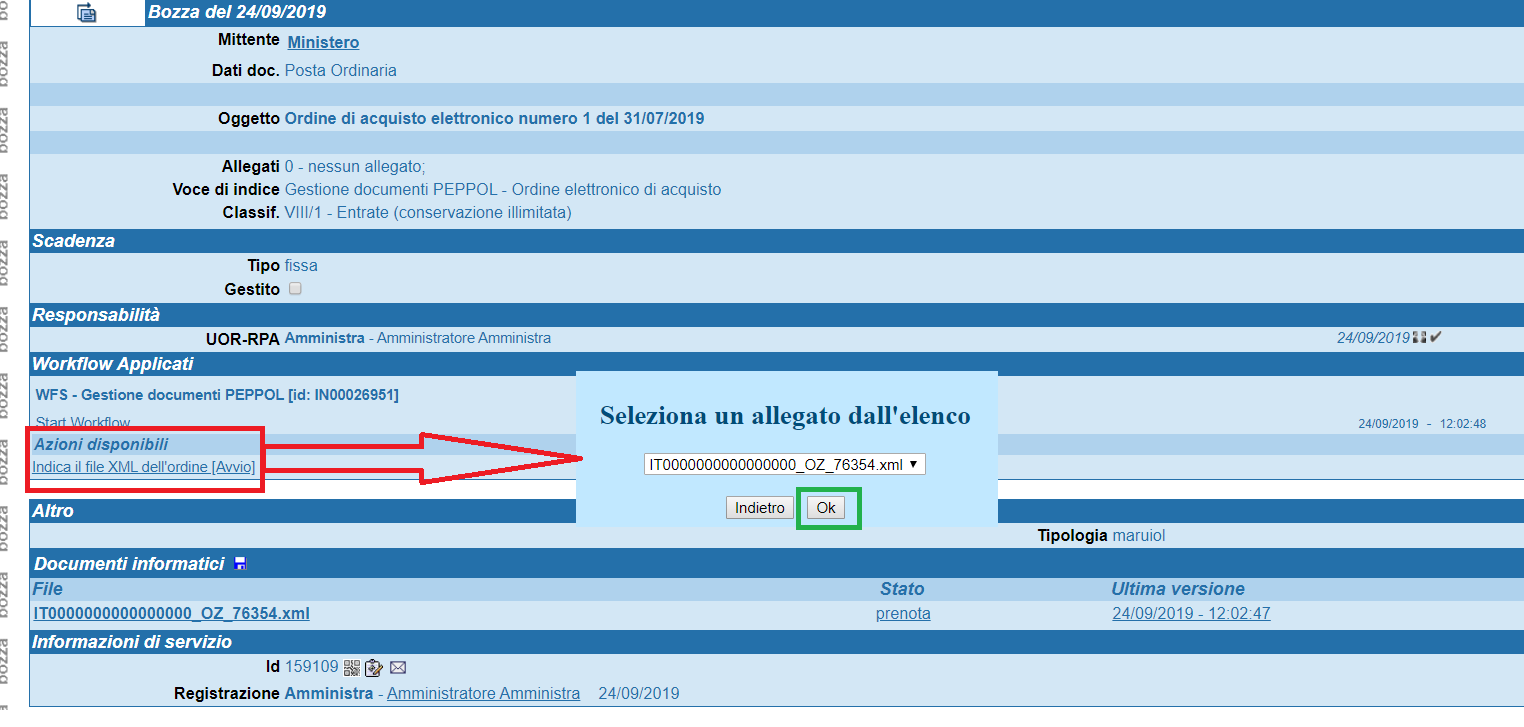Open the attachment selection dropdown in the dialog
Screen dimensions: 1524x727
785,465
